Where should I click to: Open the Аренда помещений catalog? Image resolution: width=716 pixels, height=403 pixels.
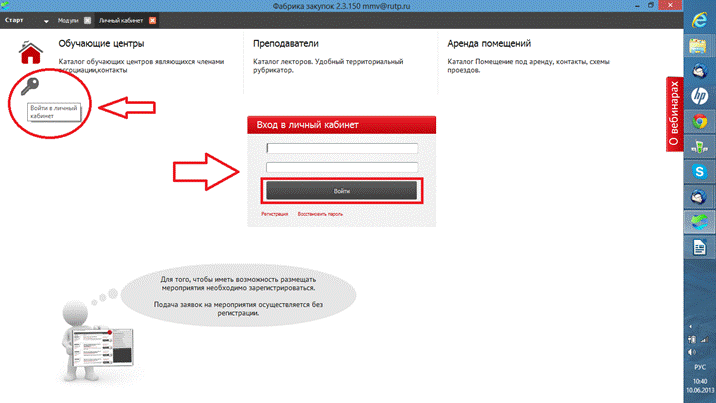click(x=489, y=44)
